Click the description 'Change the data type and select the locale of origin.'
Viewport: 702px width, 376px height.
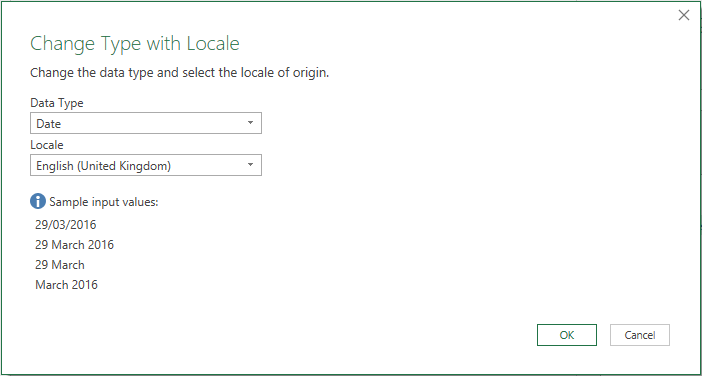180,73
